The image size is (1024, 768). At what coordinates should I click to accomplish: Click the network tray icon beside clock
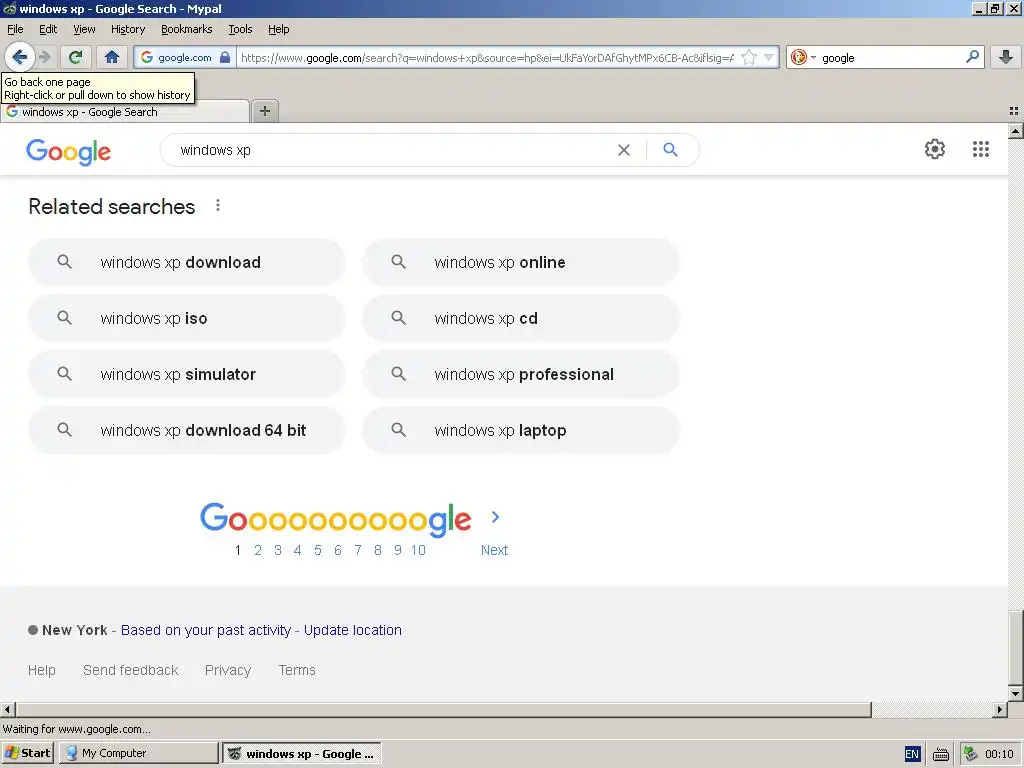pyautogui.click(x=970, y=754)
